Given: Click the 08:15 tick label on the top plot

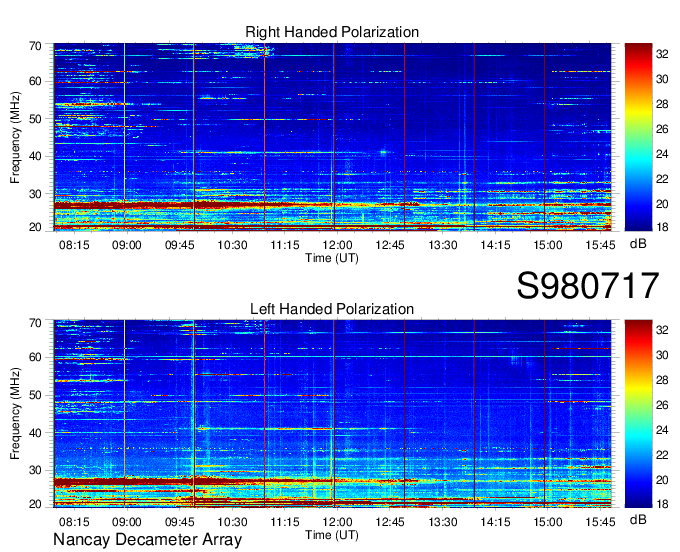Looking at the screenshot, I should 74,245.
